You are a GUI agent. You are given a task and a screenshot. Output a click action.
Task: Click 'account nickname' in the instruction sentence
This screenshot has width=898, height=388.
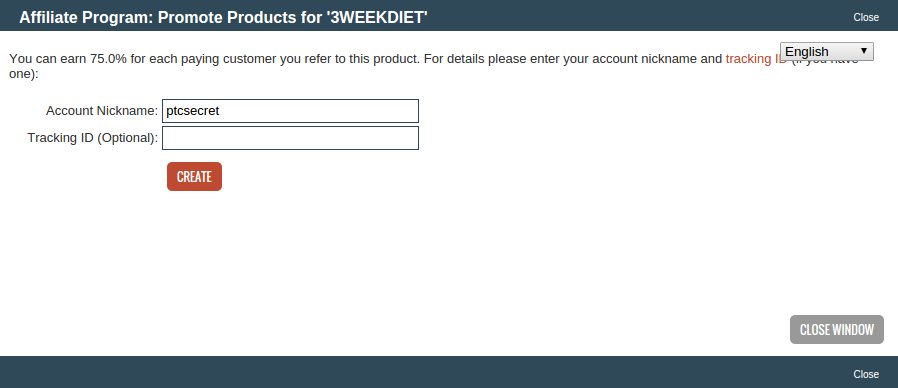(x=644, y=59)
